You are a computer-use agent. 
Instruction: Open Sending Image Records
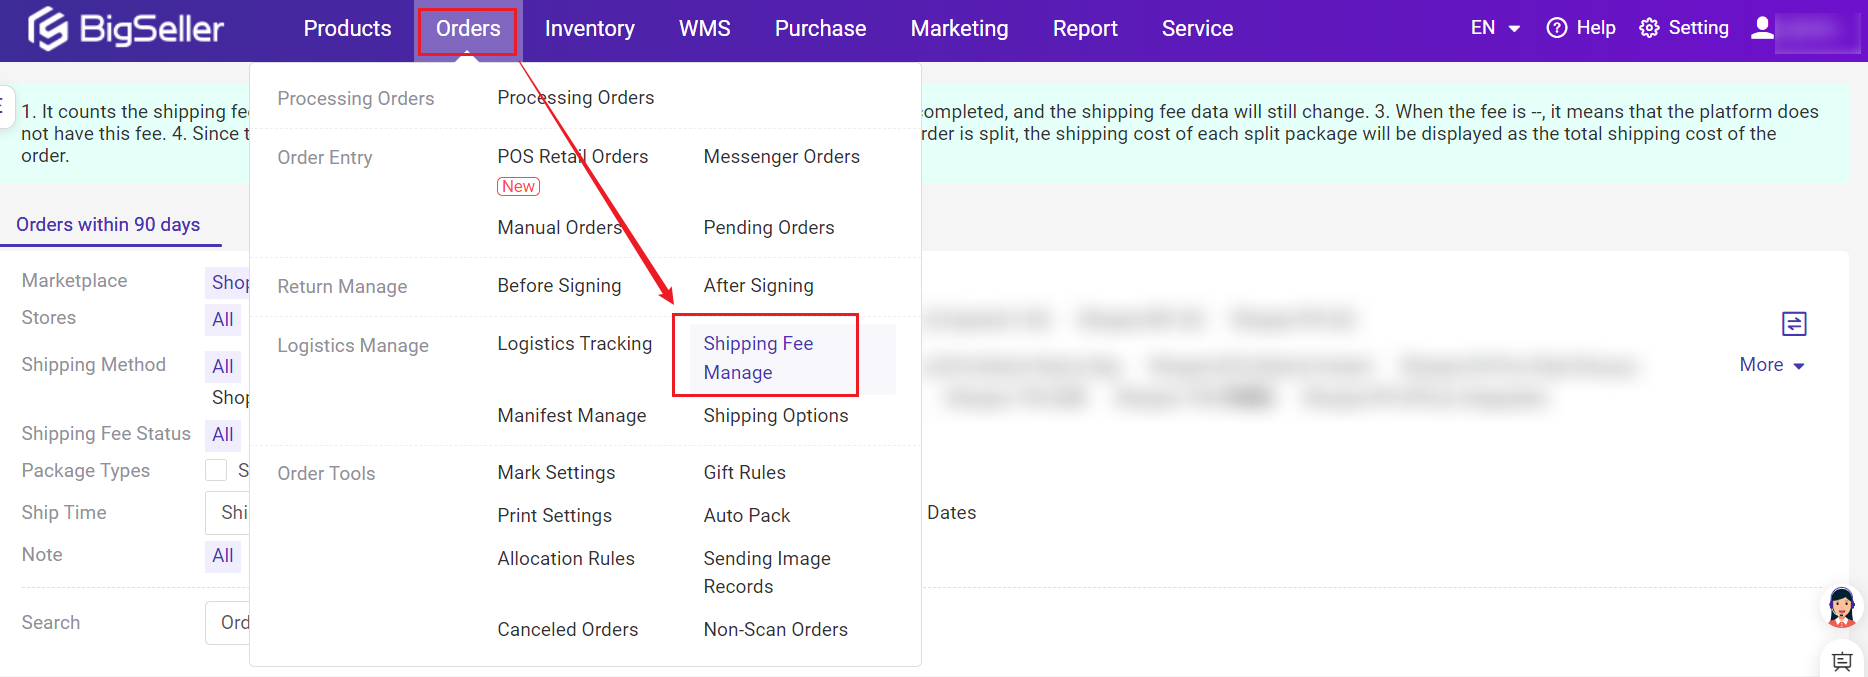coord(767,573)
